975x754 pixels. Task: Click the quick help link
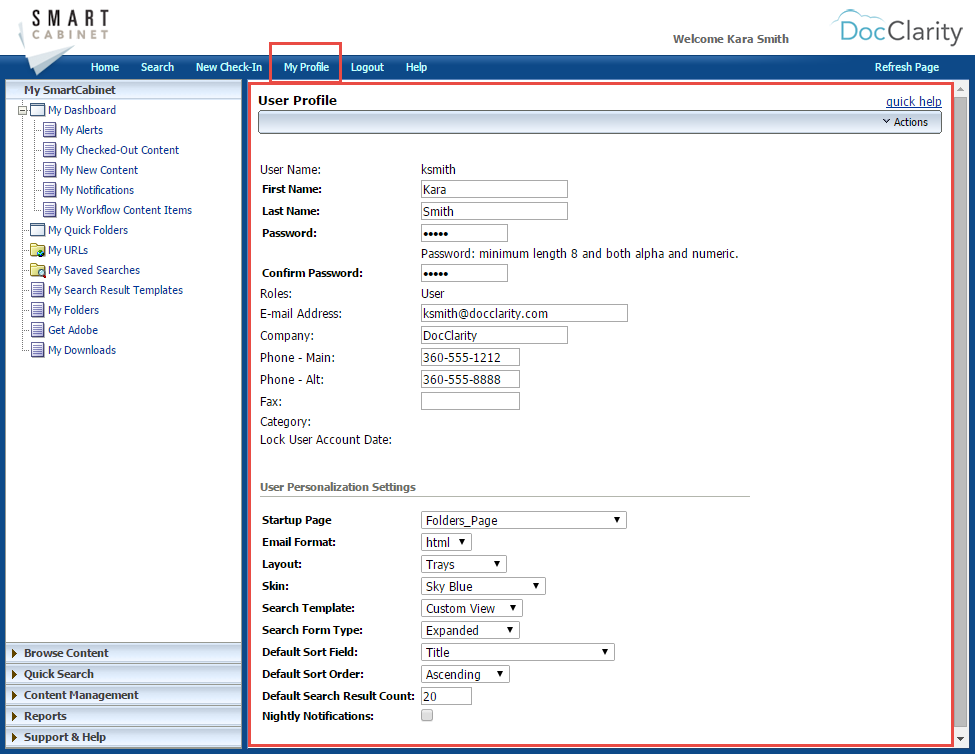[913, 101]
